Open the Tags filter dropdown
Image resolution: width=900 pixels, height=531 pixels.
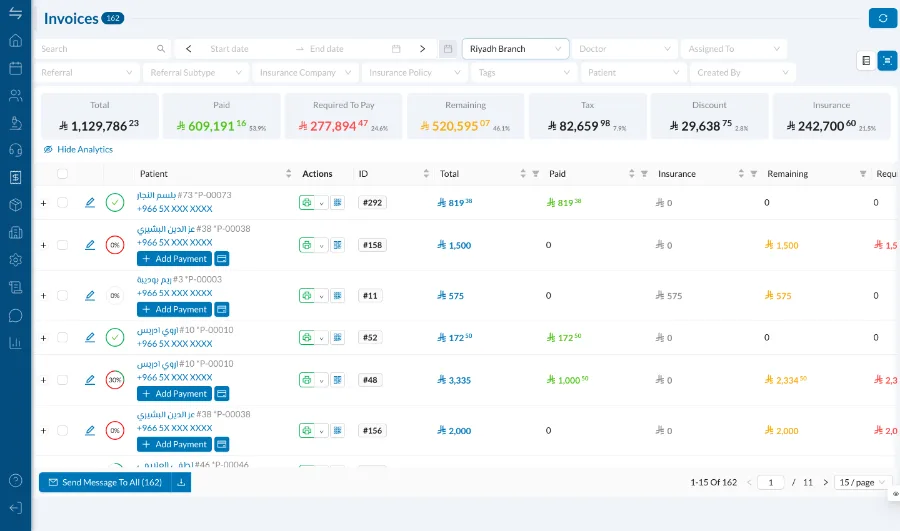pyautogui.click(x=524, y=72)
